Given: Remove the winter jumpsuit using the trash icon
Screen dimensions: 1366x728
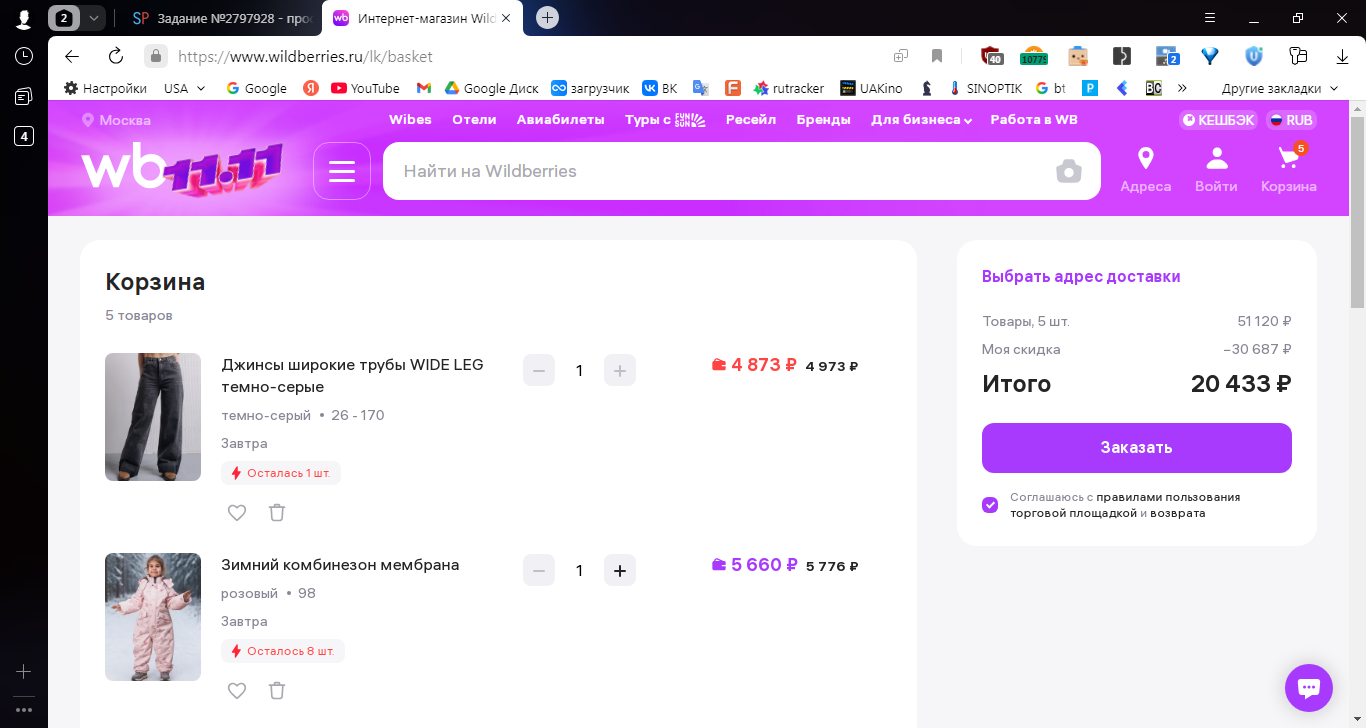Looking at the screenshot, I should pos(277,691).
